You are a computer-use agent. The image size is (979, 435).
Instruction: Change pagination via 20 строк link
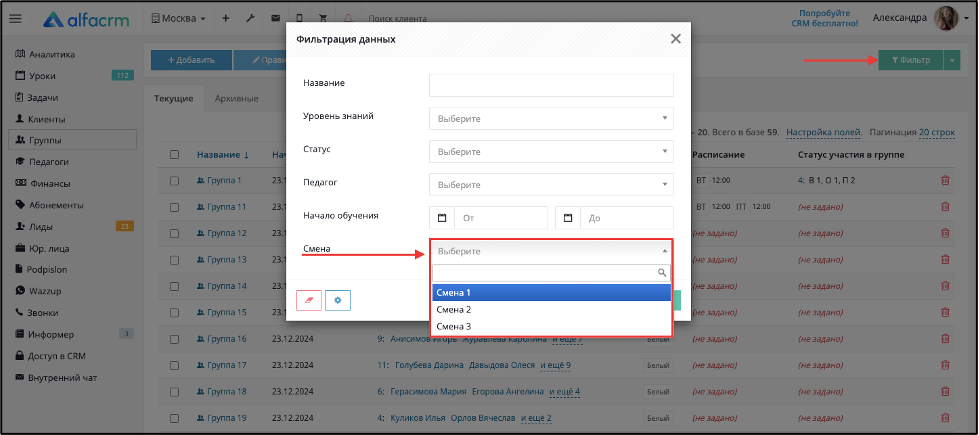pos(937,132)
